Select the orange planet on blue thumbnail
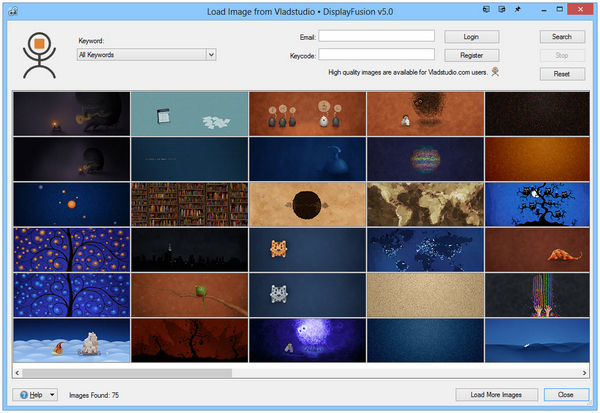This screenshot has height=413, width=600. point(72,204)
